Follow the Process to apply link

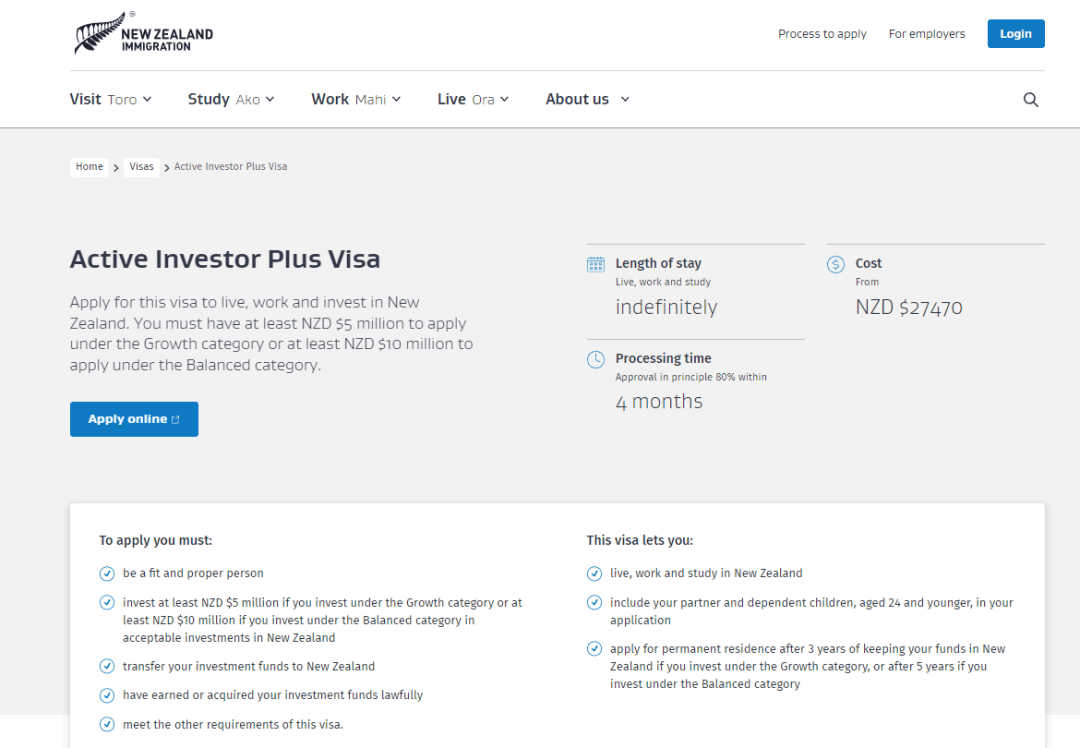coord(822,34)
